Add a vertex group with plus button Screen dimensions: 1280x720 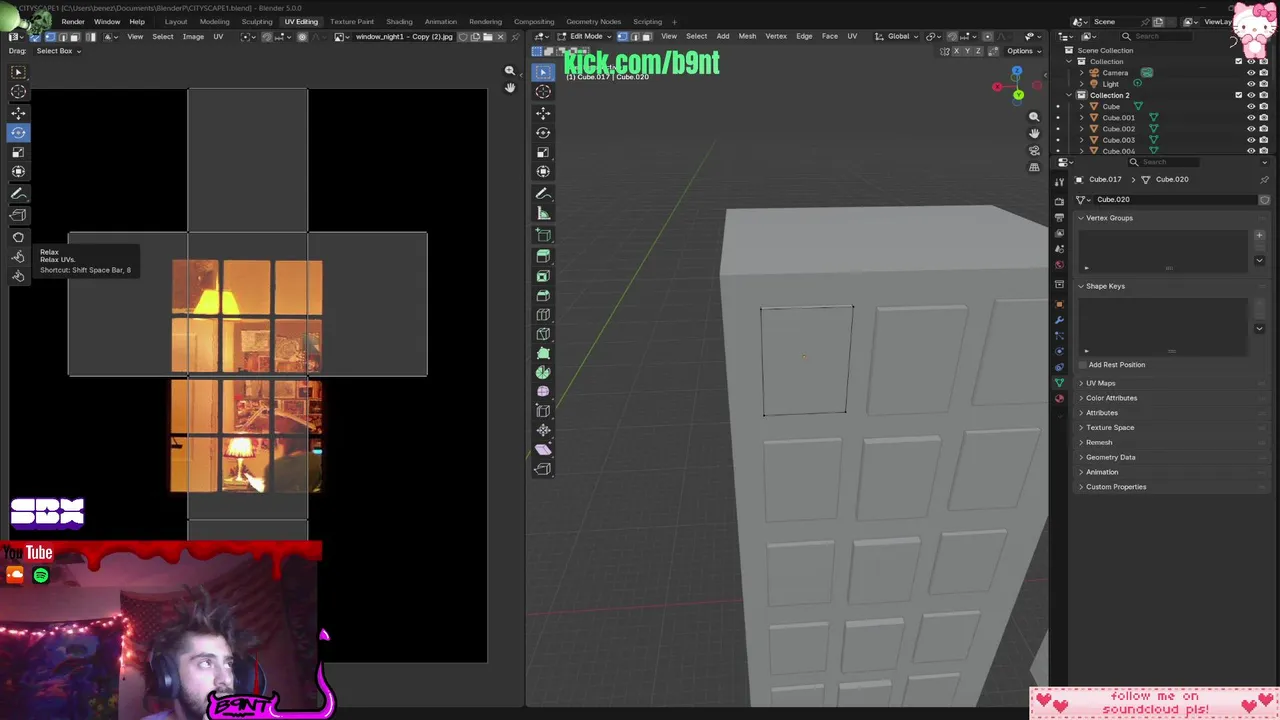tap(1259, 235)
